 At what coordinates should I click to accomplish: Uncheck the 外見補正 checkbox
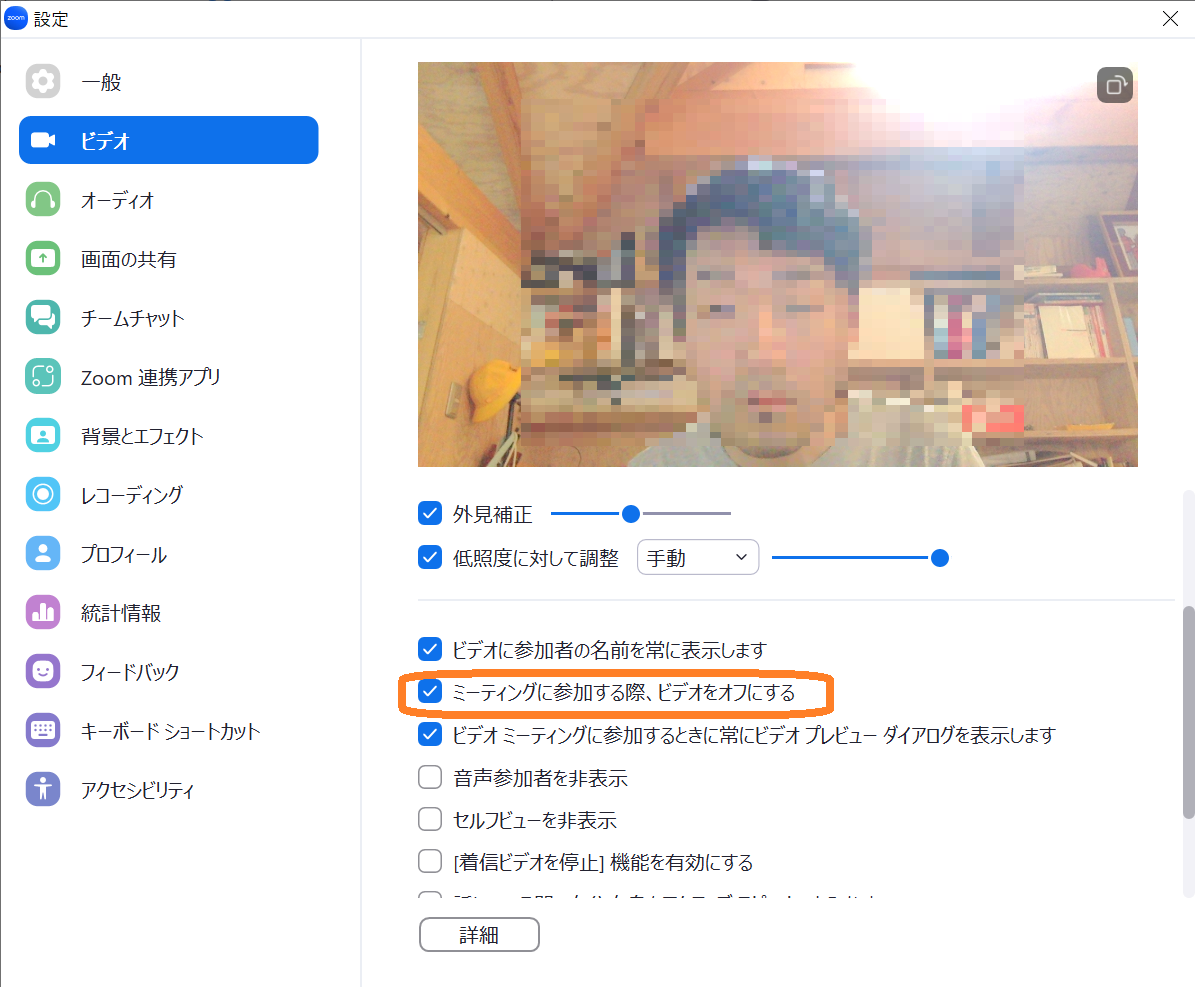click(x=430, y=514)
